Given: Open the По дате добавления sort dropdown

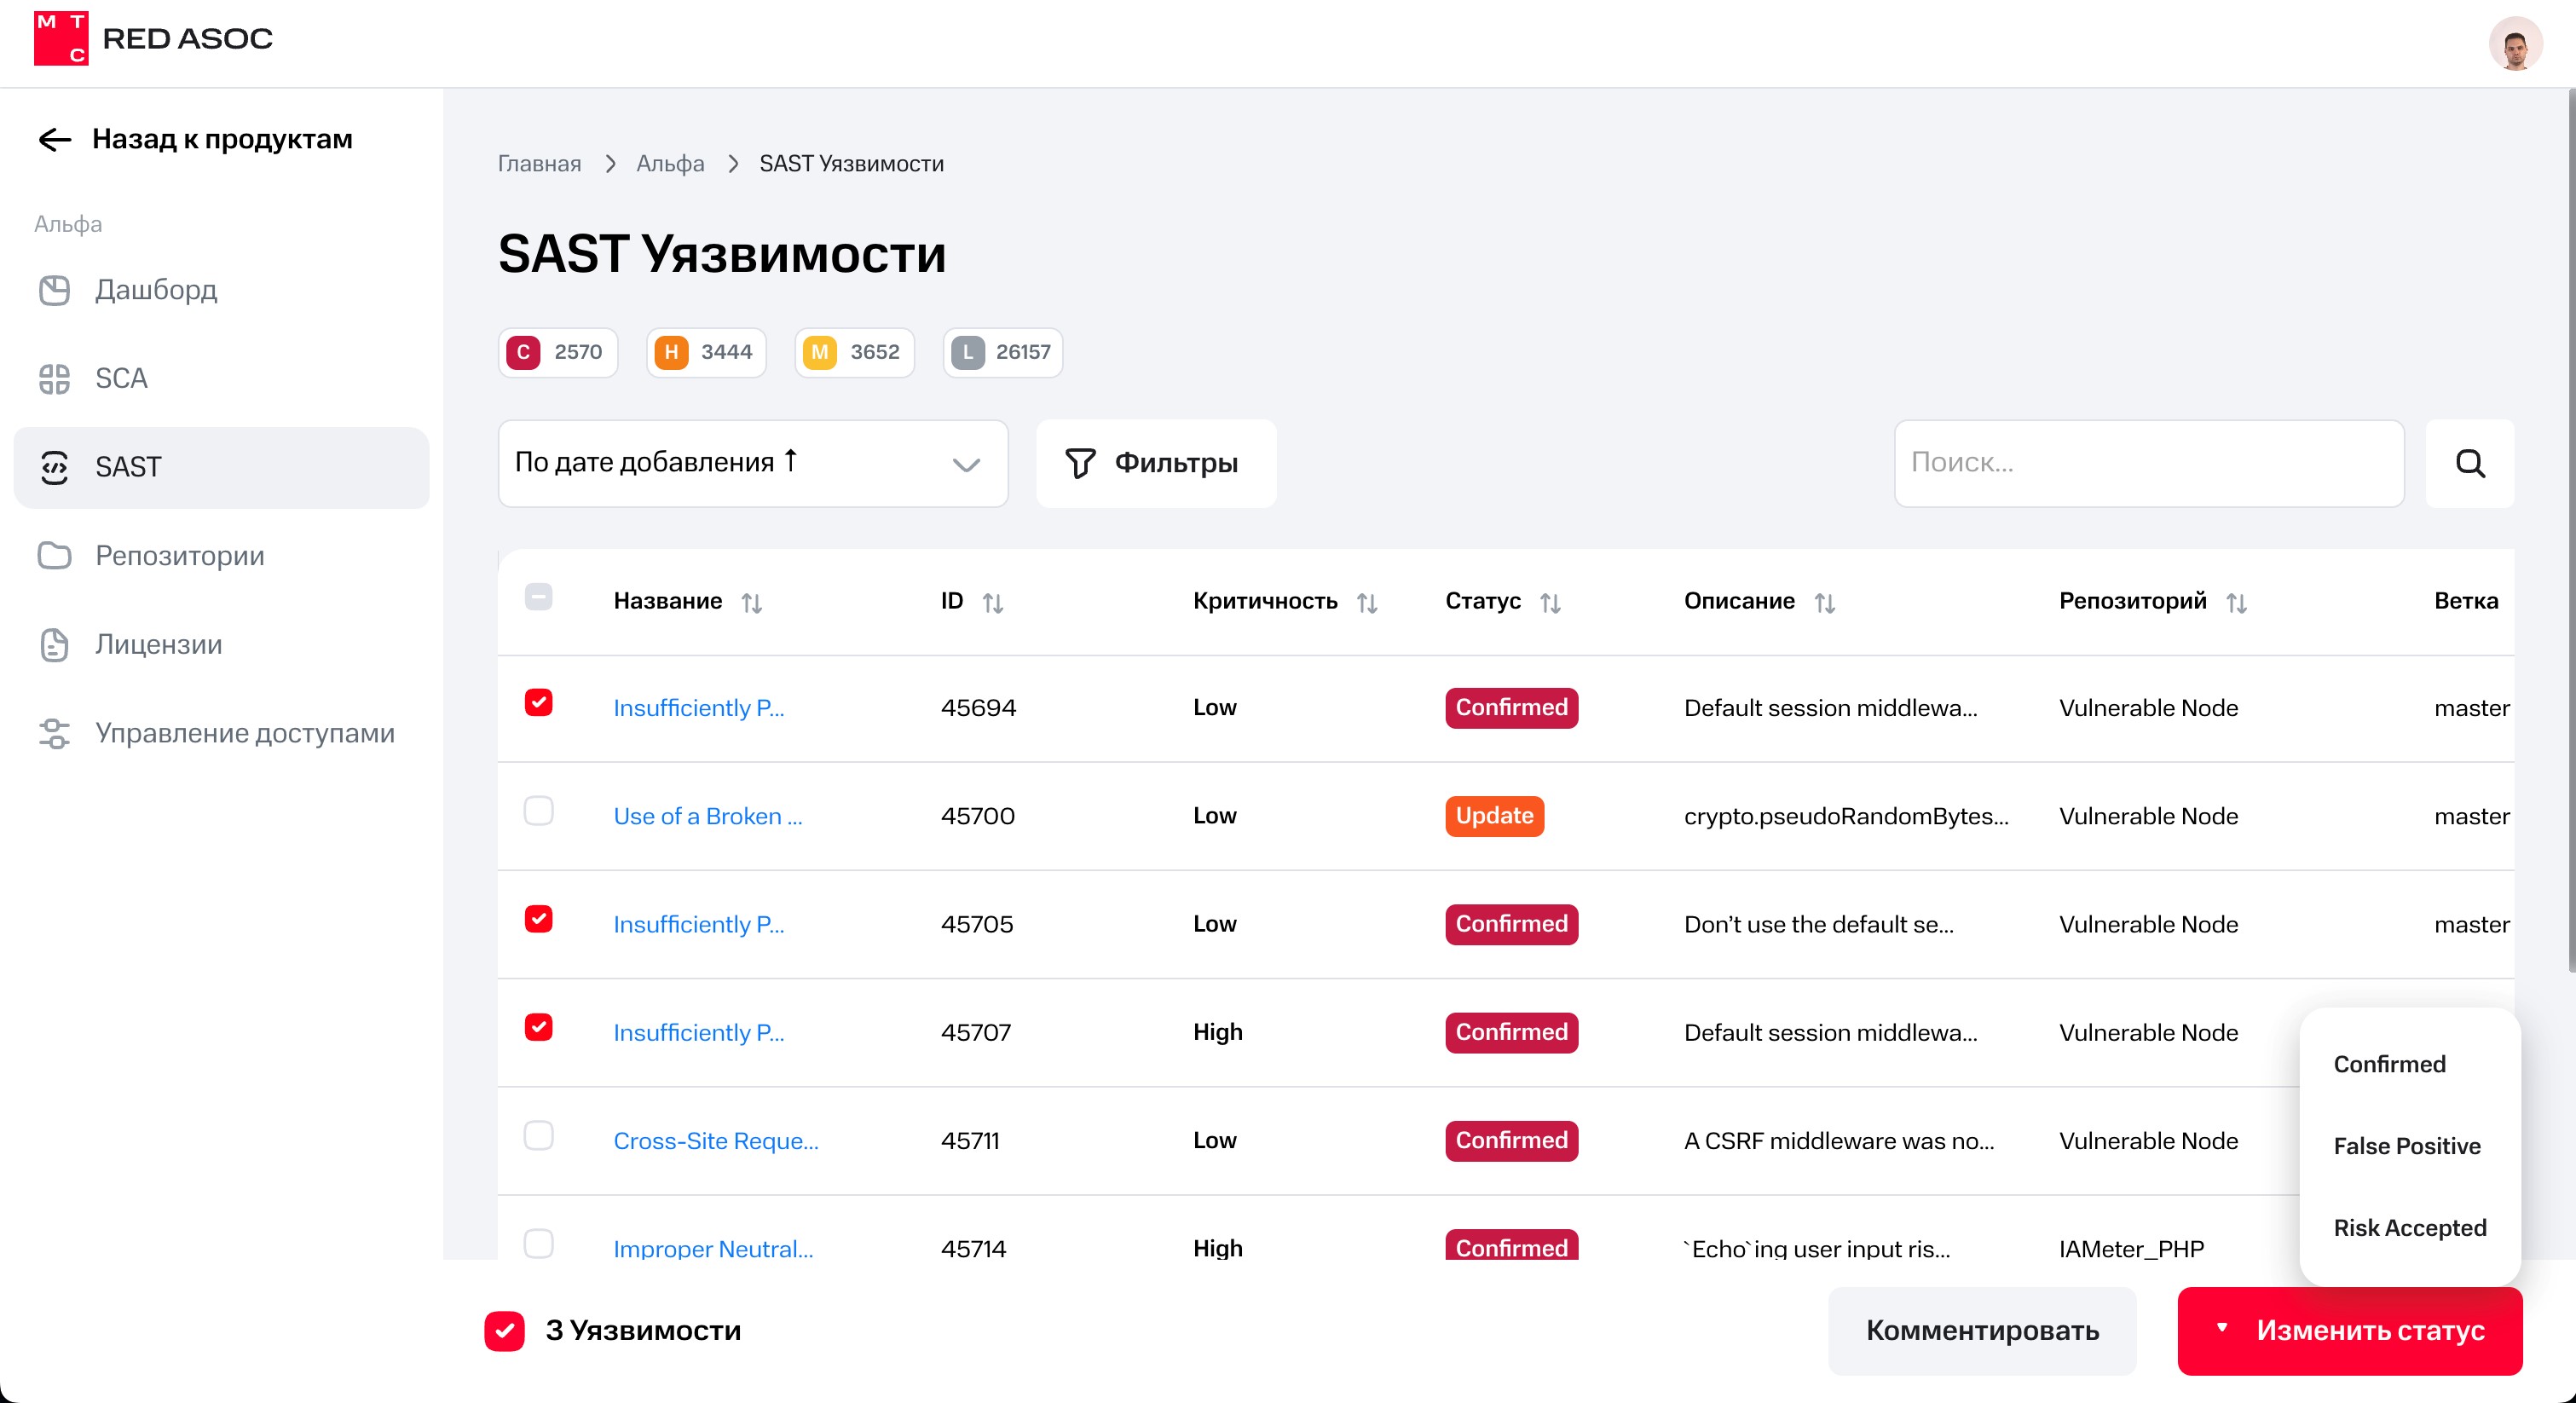Looking at the screenshot, I should tap(752, 463).
